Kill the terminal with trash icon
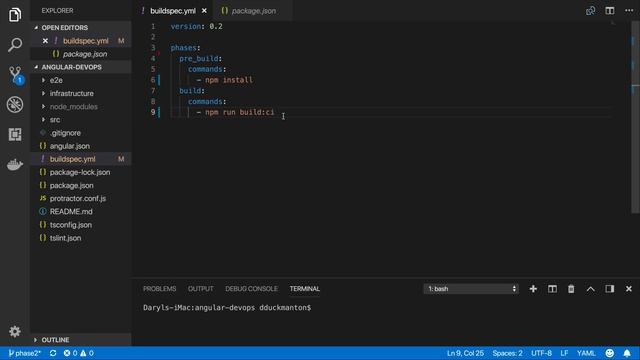This screenshot has height=360, width=640. [x=571, y=289]
